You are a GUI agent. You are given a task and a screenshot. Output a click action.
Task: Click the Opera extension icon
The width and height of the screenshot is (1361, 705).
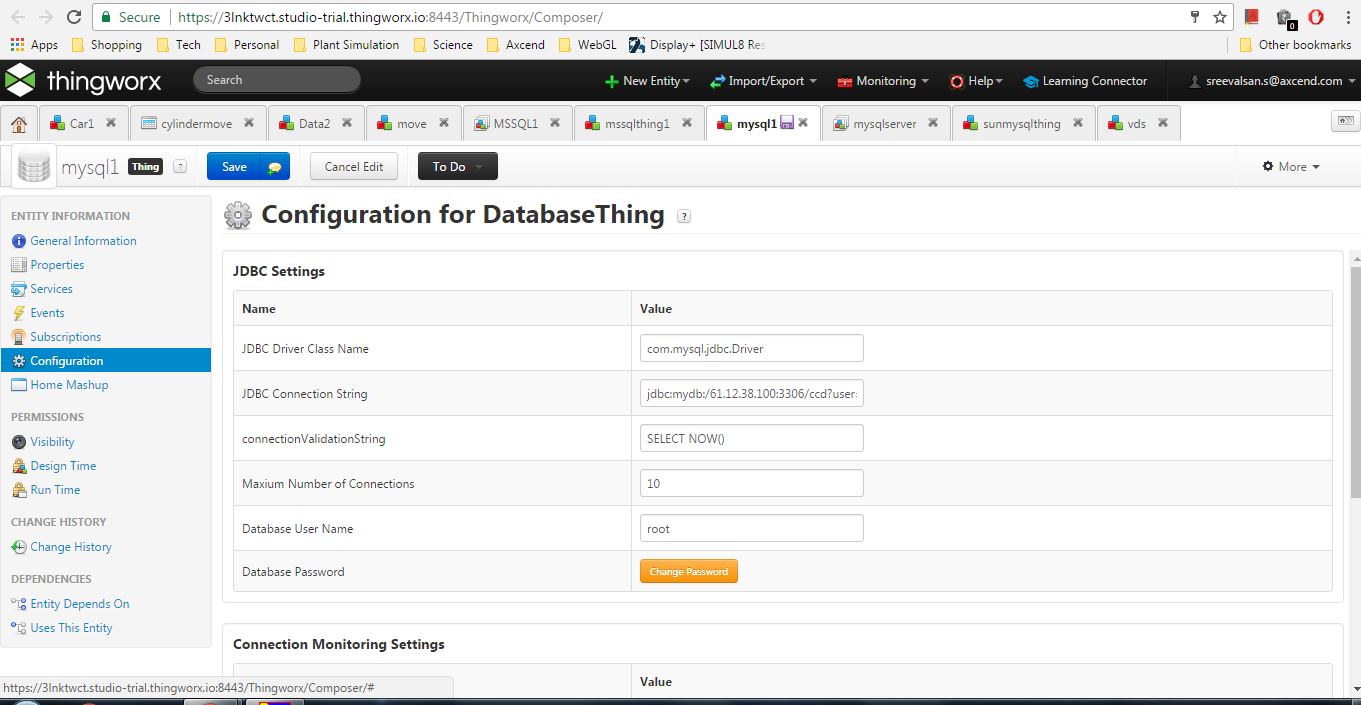pyautogui.click(x=1316, y=17)
